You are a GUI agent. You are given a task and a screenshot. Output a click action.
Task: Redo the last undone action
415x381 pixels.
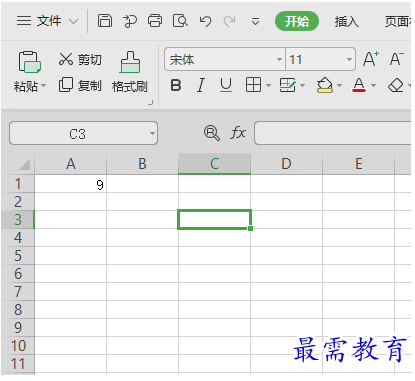(230, 21)
